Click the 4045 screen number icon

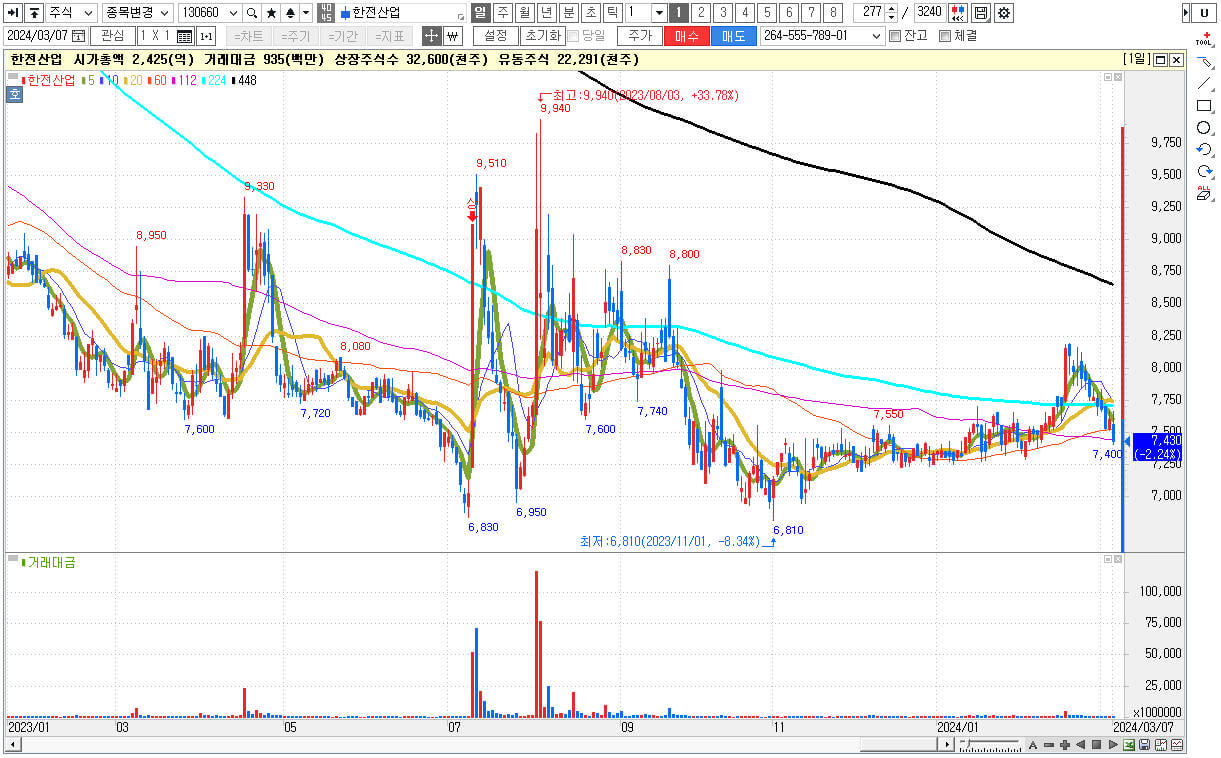tap(326, 13)
